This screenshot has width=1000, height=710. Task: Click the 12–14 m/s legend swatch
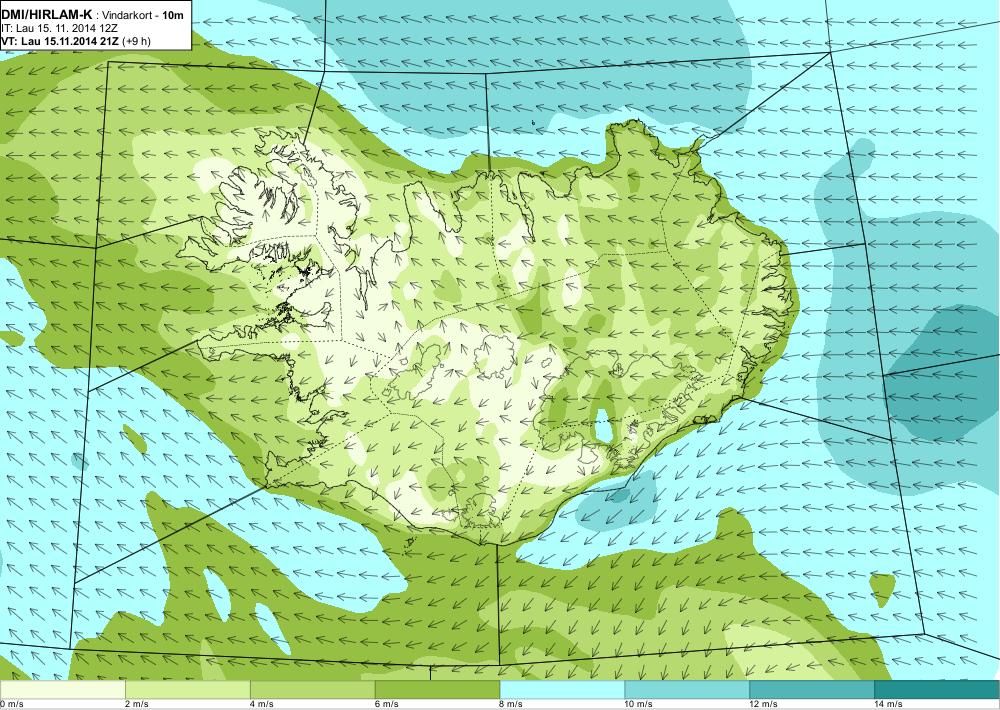coord(811,690)
